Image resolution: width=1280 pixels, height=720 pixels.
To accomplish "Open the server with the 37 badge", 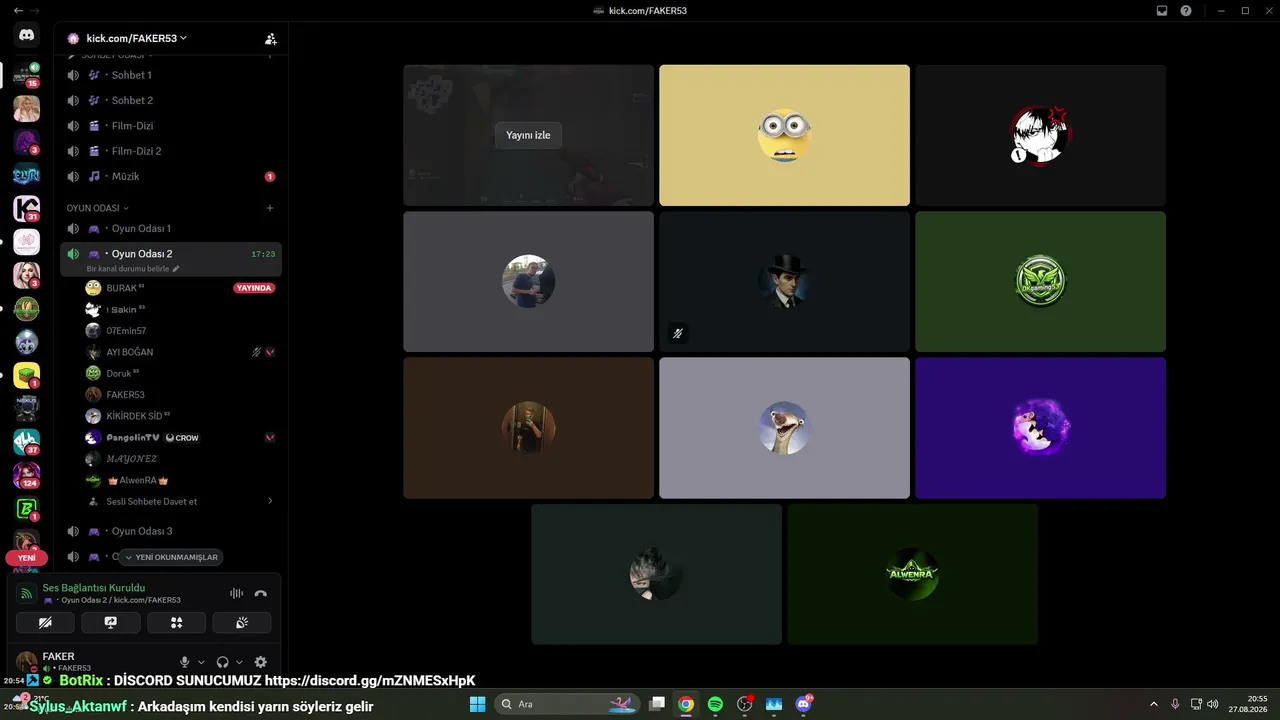I will coord(27,442).
